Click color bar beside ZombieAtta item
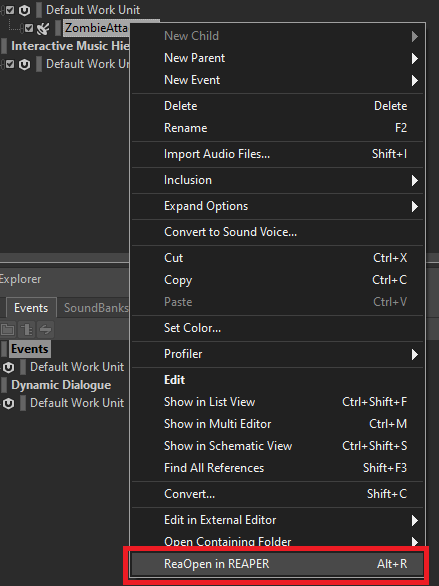The width and height of the screenshot is (439, 586). 58,28
